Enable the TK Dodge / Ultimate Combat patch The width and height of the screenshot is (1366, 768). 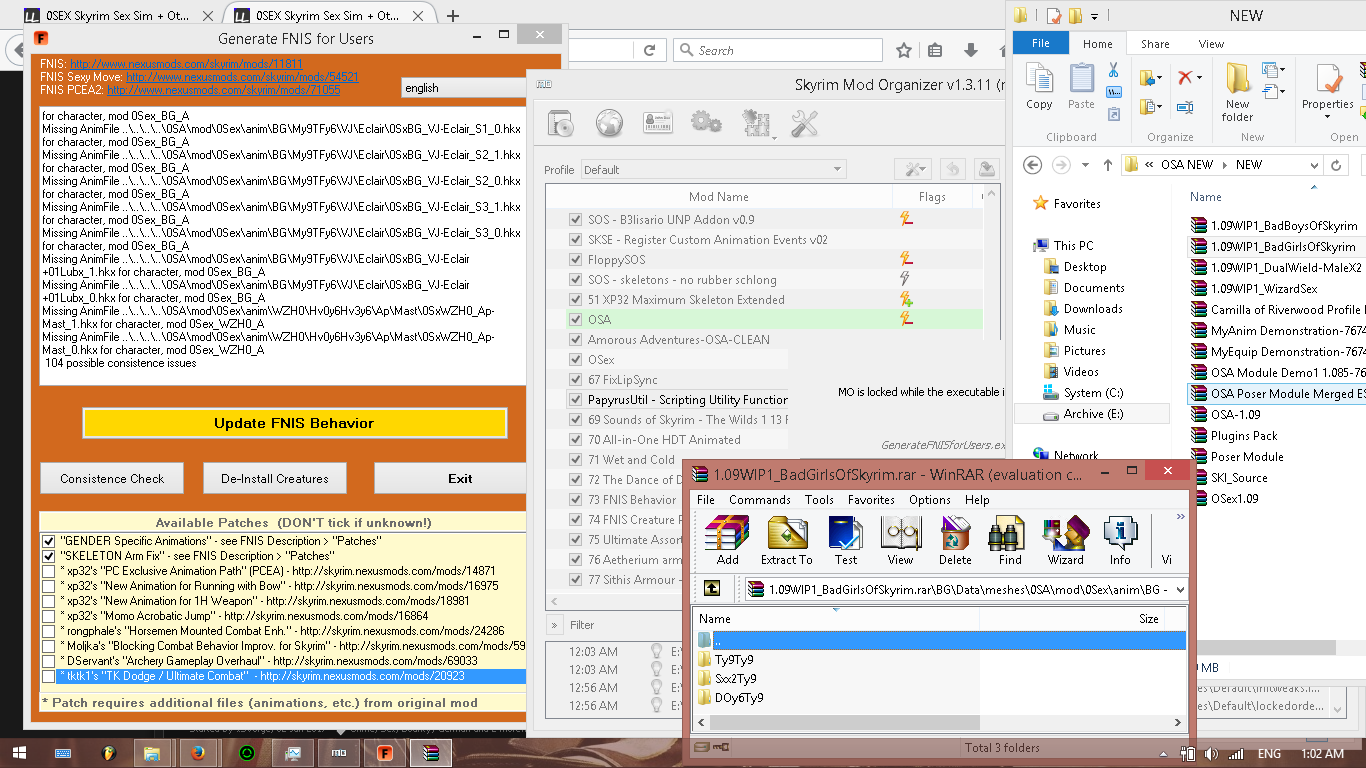click(48, 677)
